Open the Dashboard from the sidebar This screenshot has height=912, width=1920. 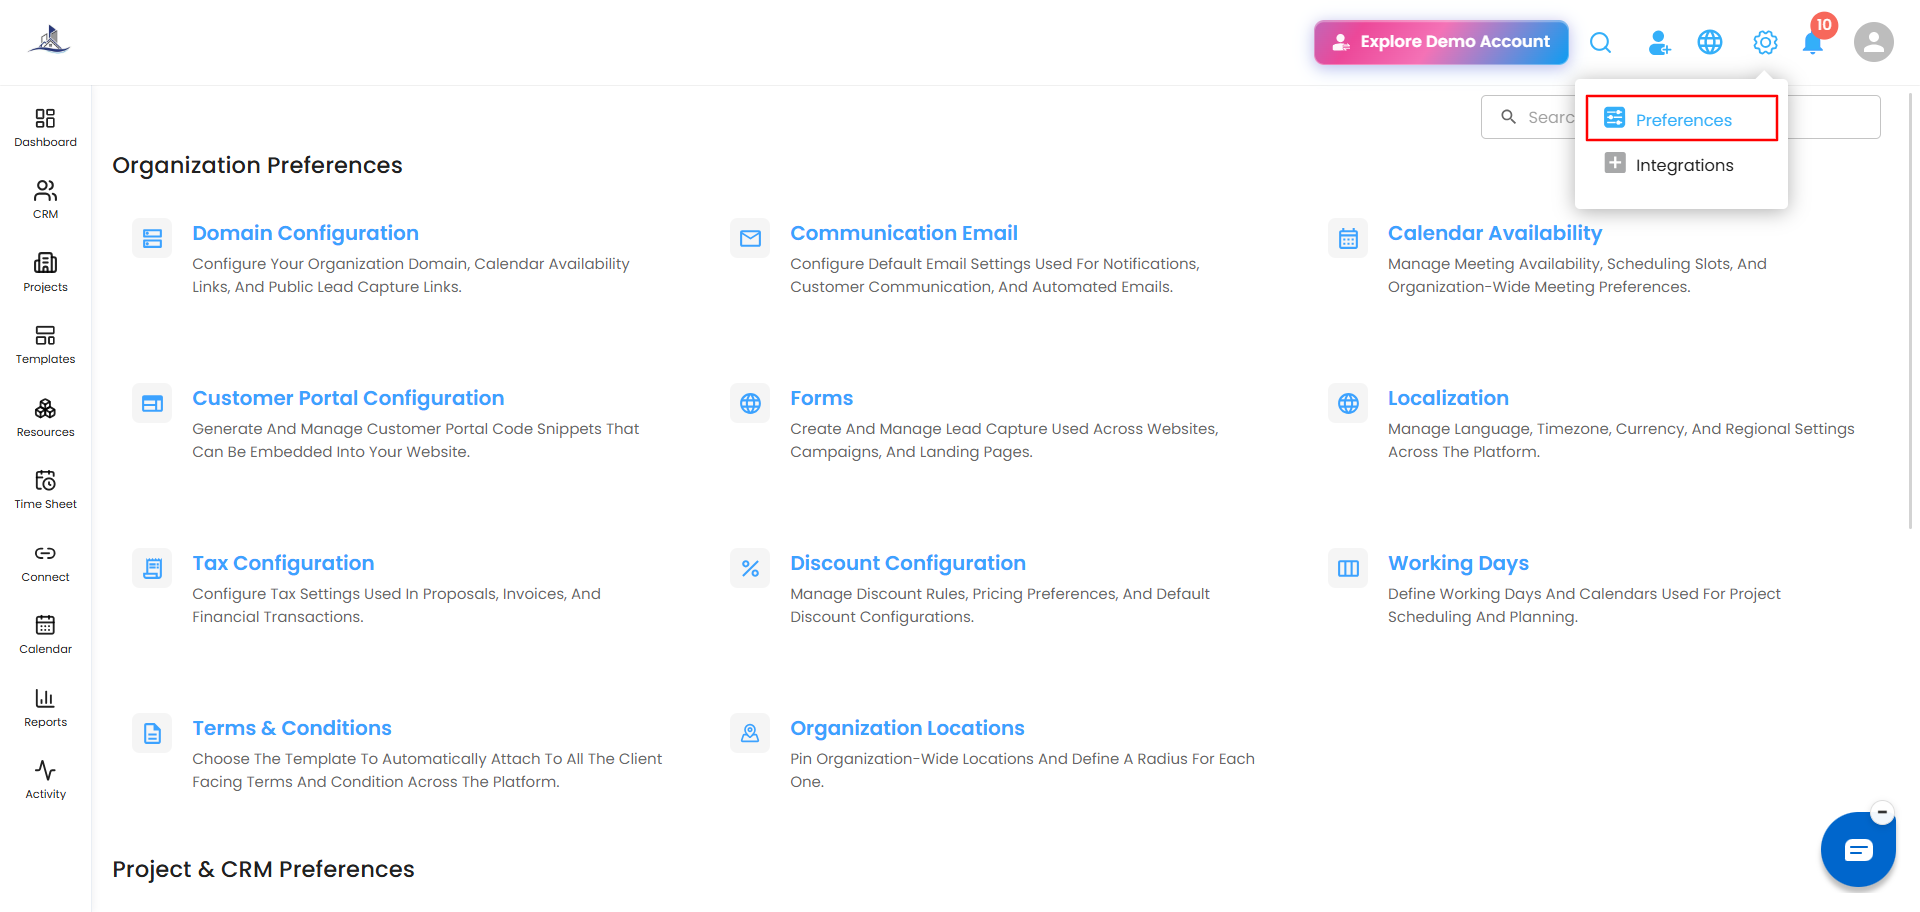click(x=45, y=128)
